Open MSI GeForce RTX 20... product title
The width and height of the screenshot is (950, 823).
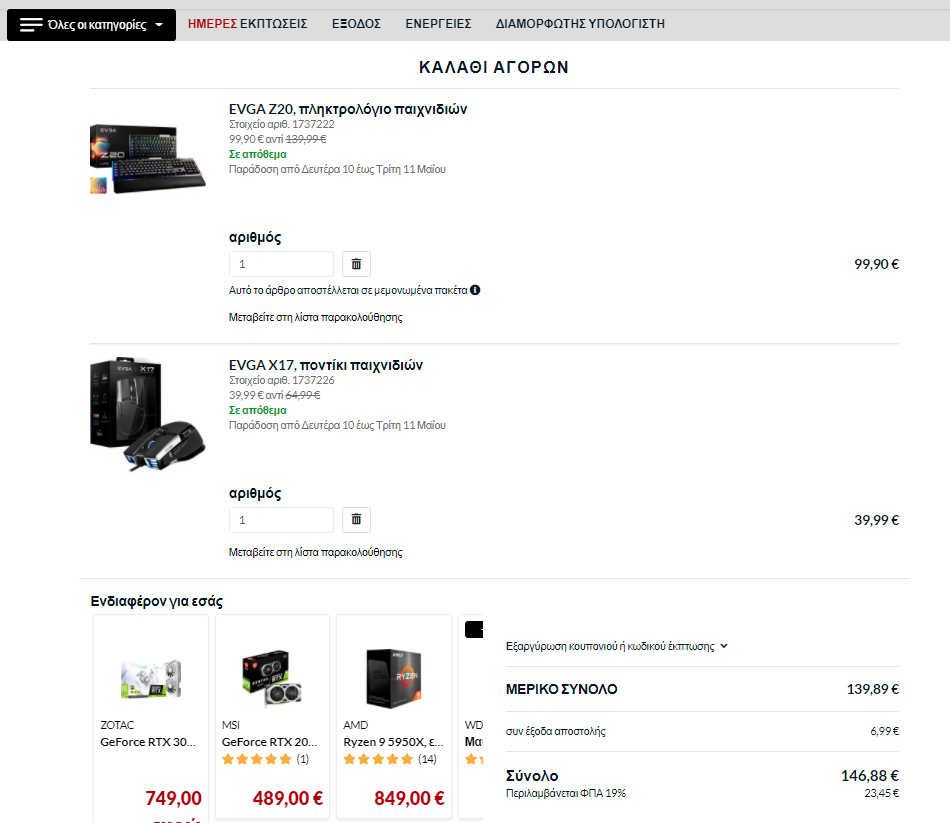click(269, 742)
